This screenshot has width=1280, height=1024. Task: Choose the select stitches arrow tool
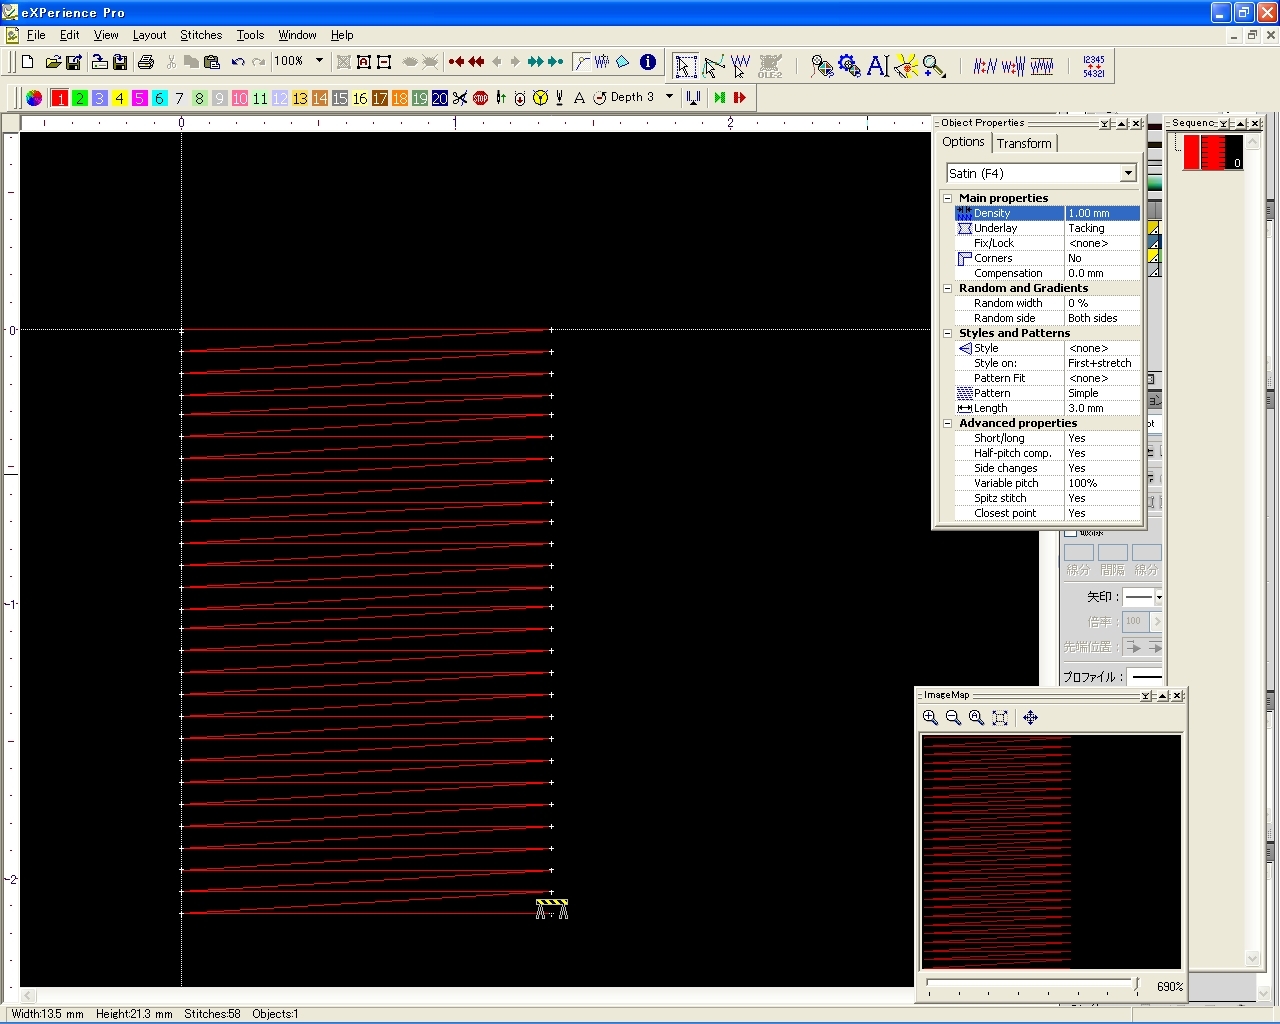tap(741, 66)
